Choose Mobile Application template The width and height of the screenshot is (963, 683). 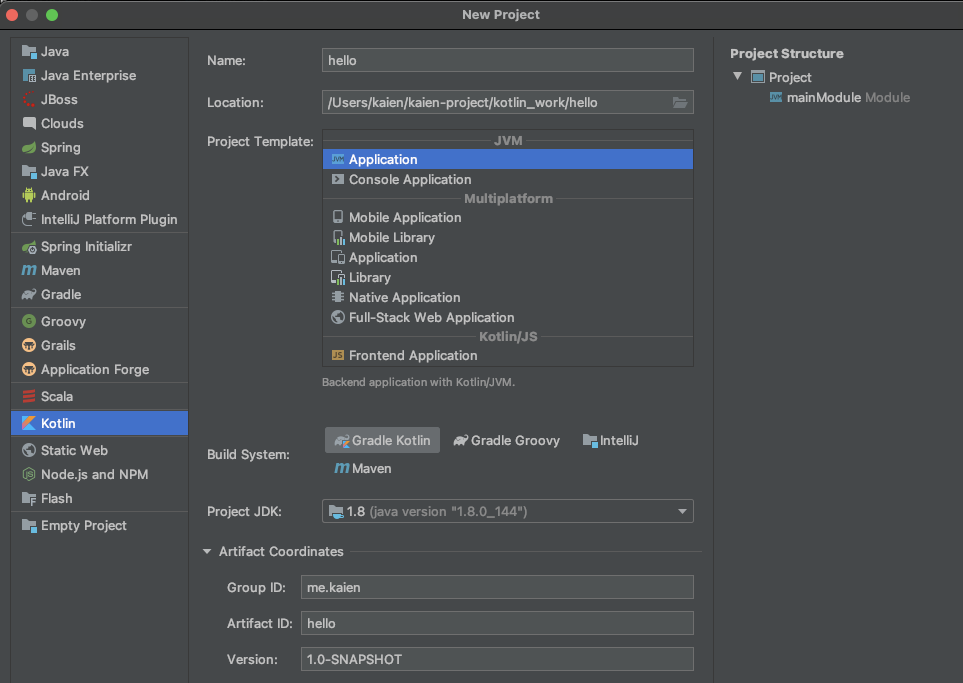508,217
